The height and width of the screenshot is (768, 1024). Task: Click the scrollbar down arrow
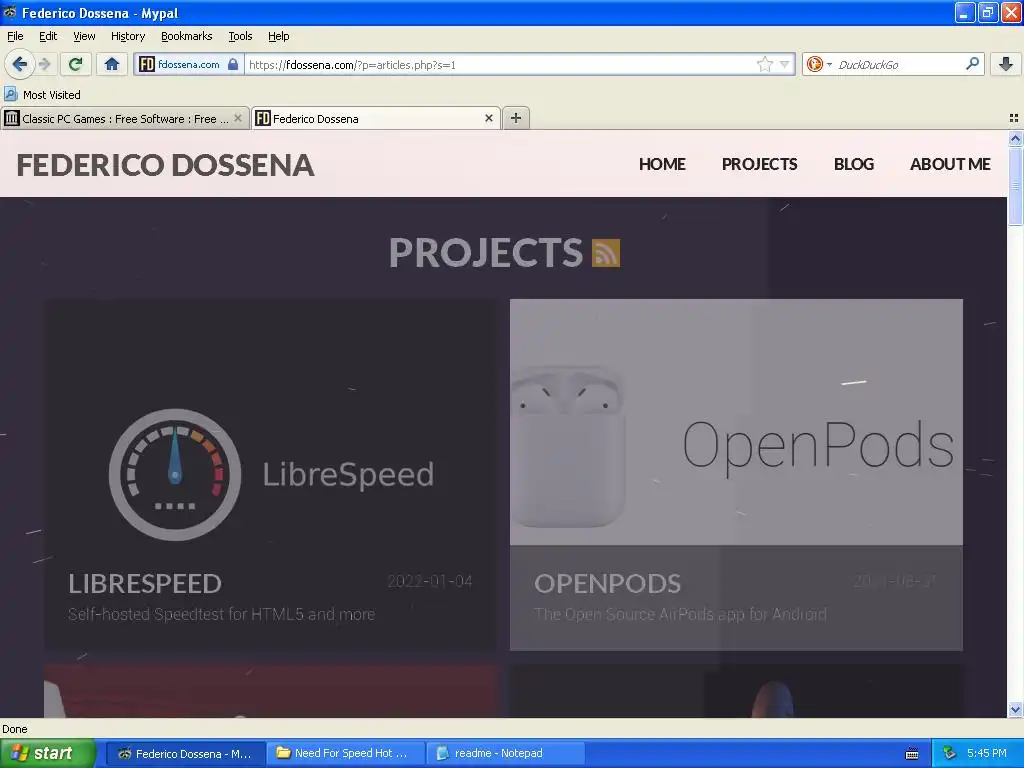coord(1015,709)
